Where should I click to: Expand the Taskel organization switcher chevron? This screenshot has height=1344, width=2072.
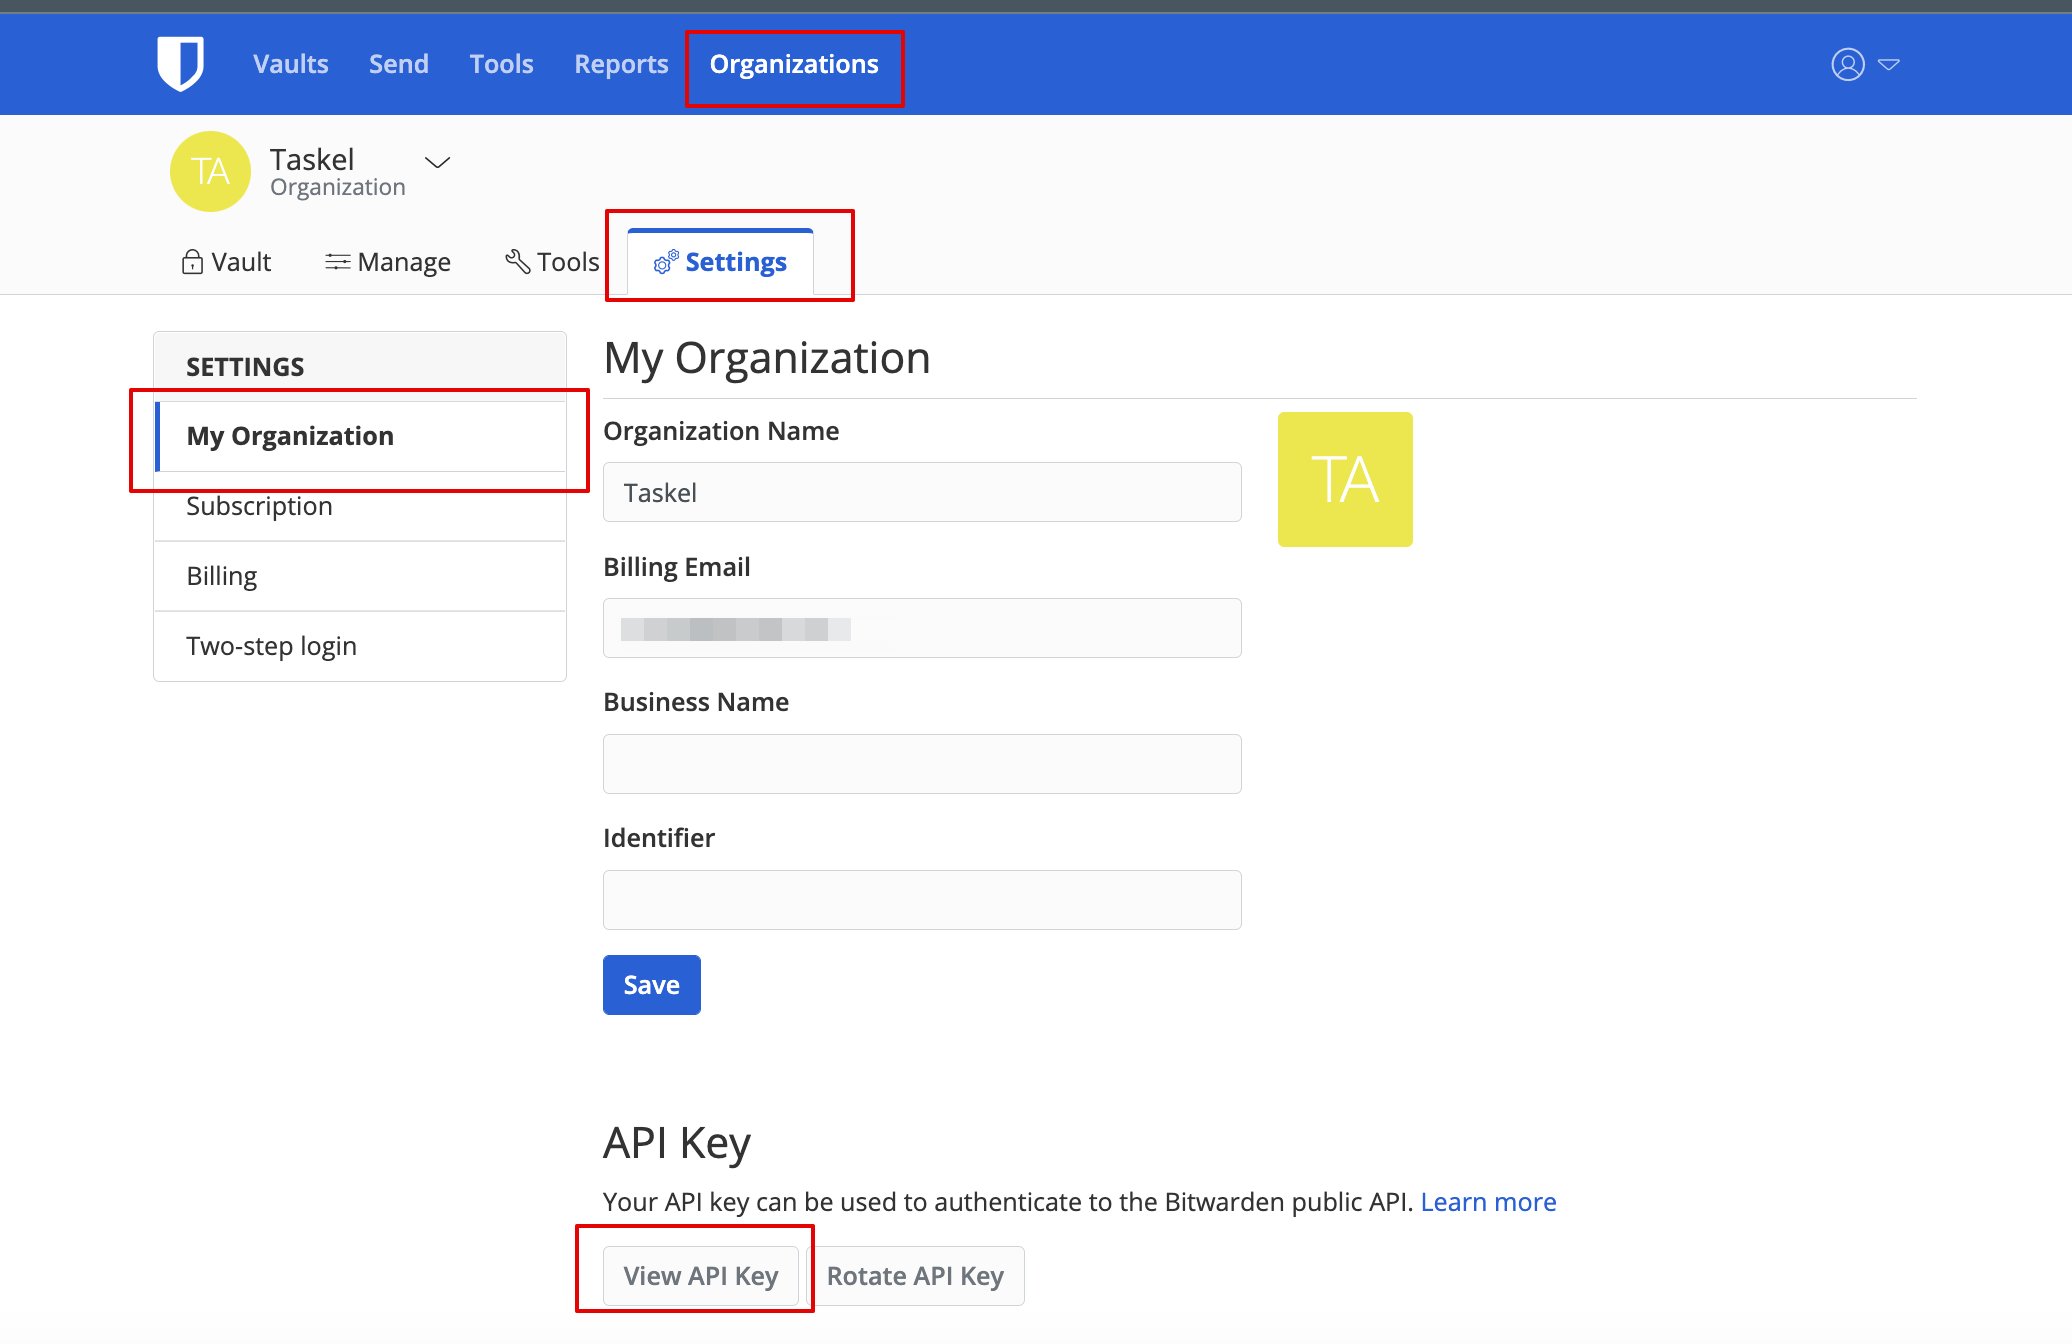click(437, 162)
